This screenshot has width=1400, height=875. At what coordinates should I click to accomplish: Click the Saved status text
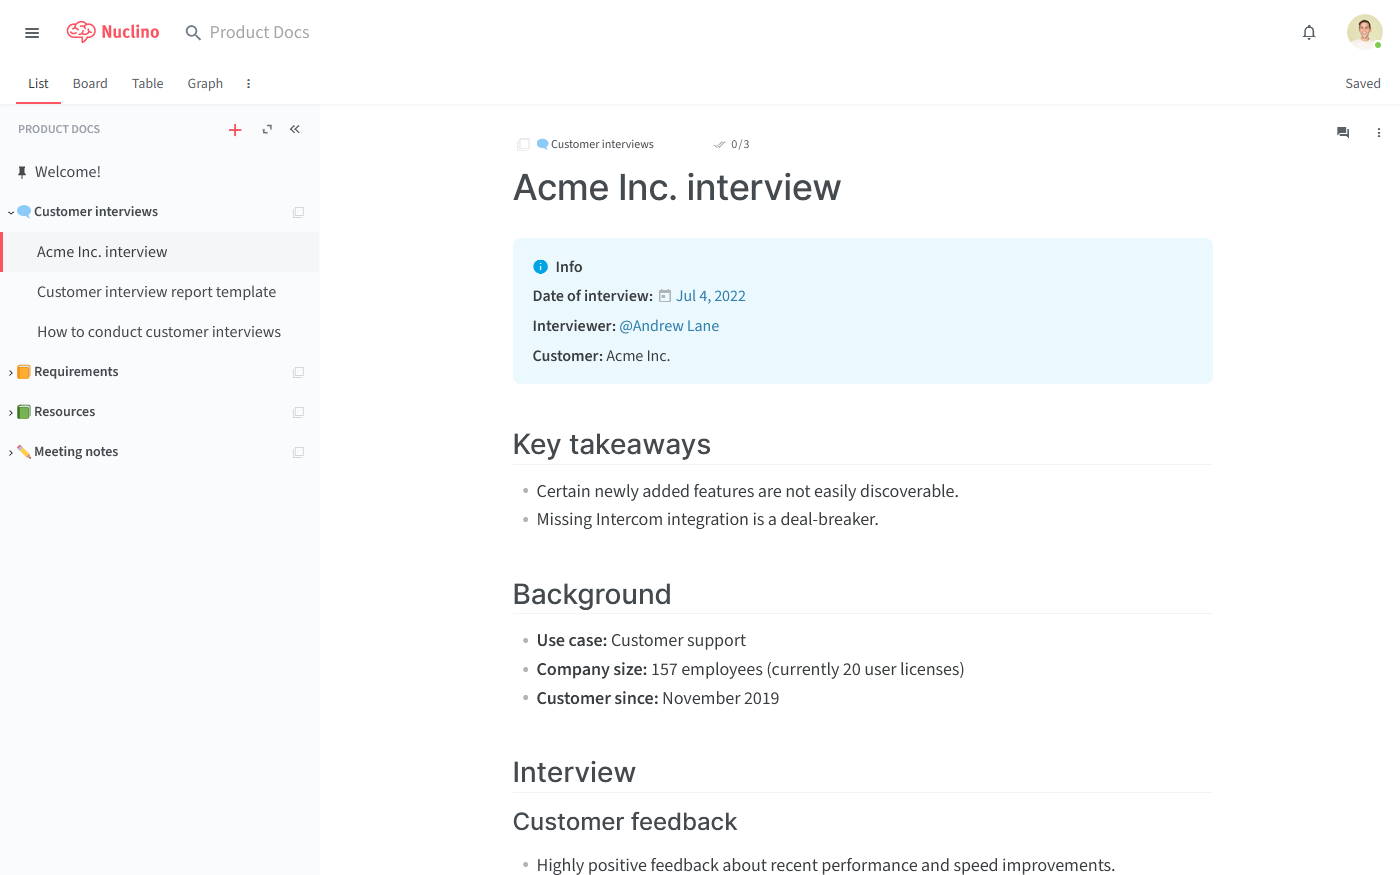point(1363,84)
